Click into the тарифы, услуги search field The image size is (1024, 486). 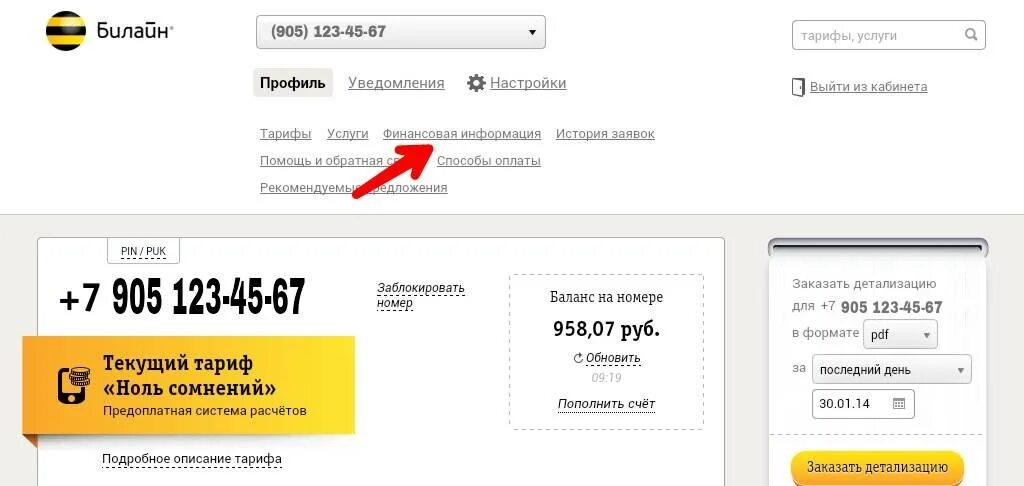(x=877, y=35)
